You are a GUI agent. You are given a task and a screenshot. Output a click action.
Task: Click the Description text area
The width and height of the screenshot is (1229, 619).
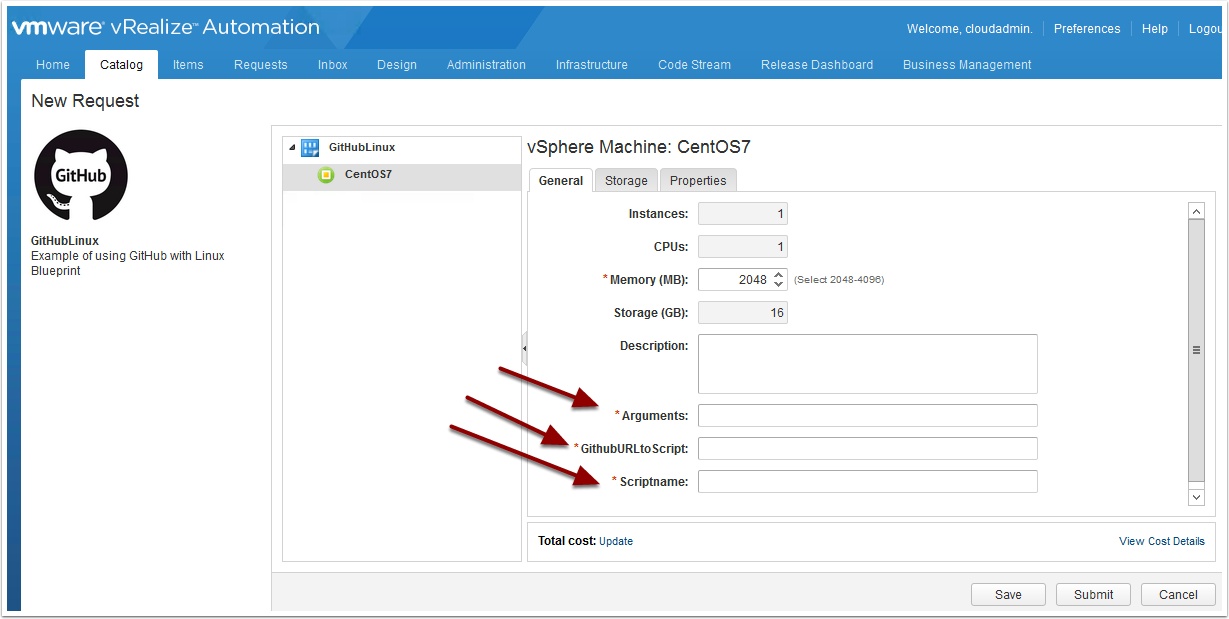(x=868, y=364)
